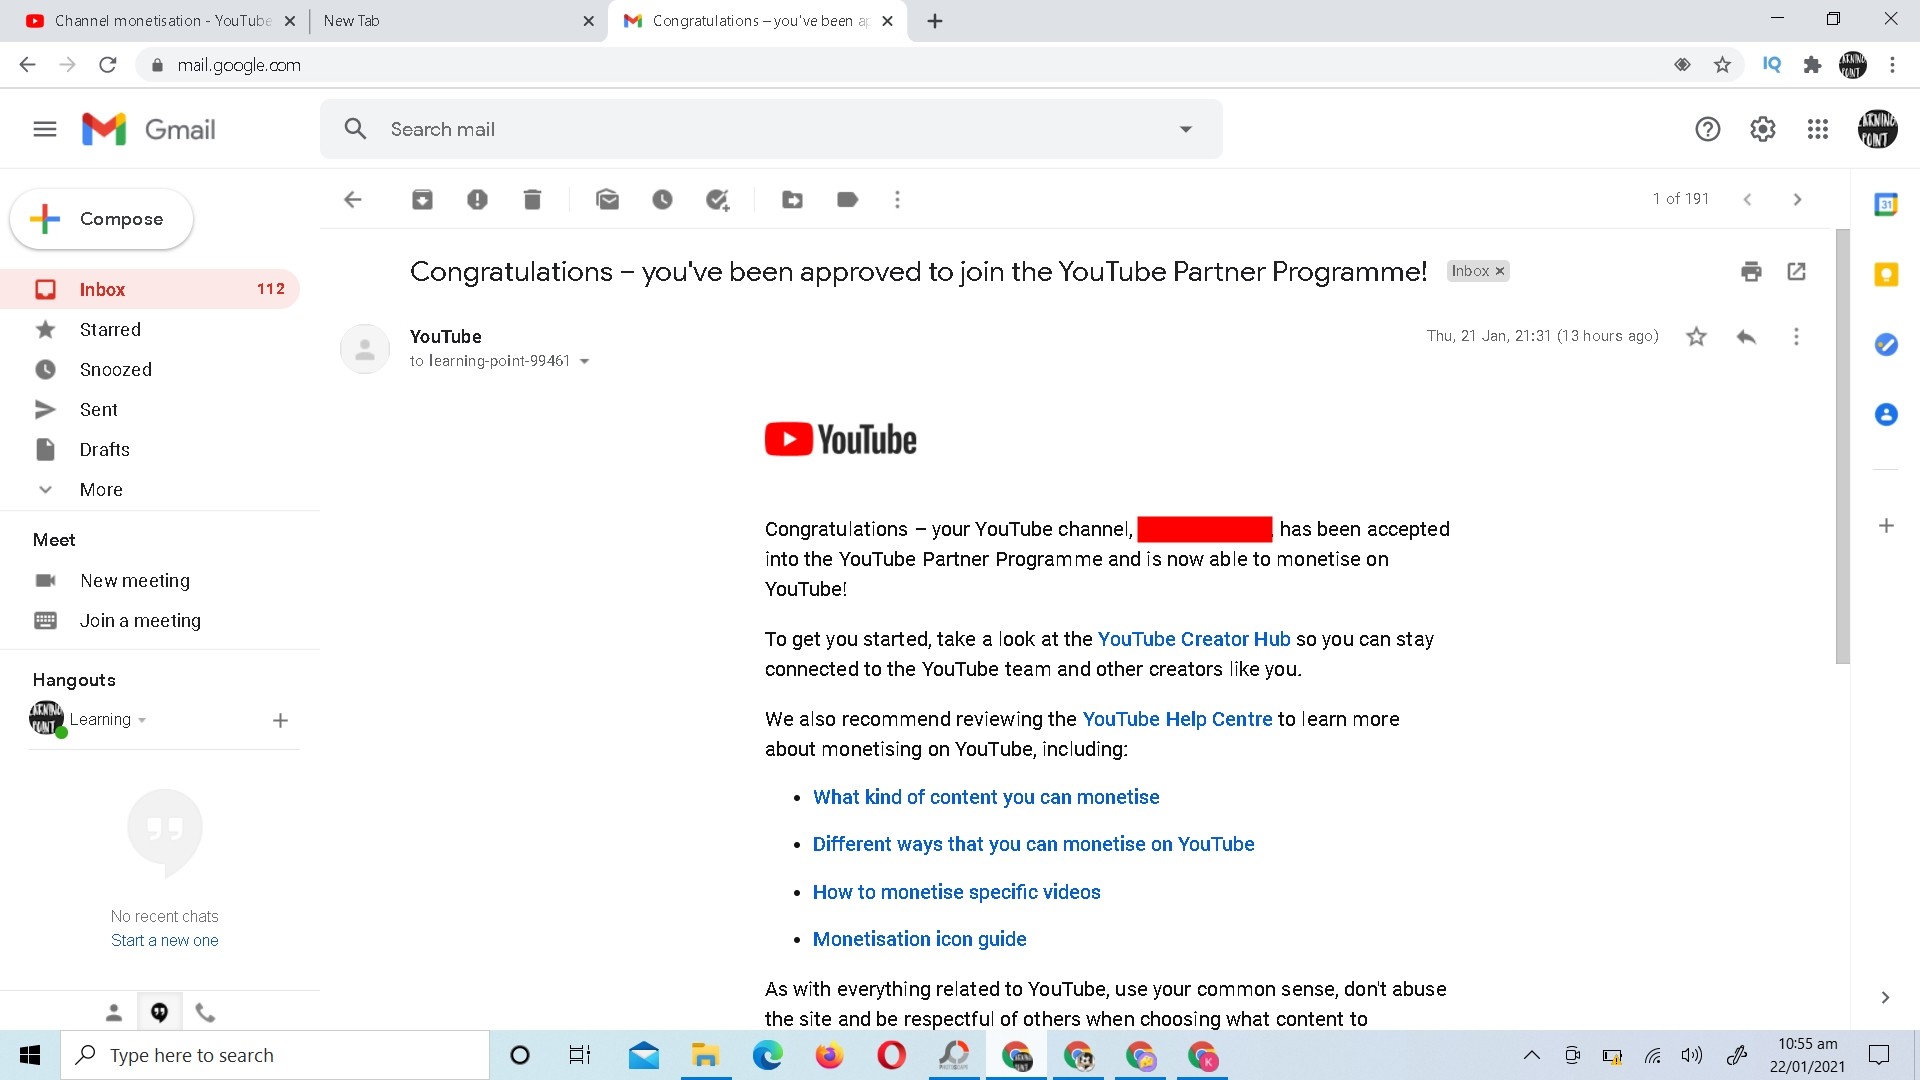Viewport: 1920px width, 1080px height.
Task: Show Hangouts phone calls tab
Action: click(x=205, y=1012)
